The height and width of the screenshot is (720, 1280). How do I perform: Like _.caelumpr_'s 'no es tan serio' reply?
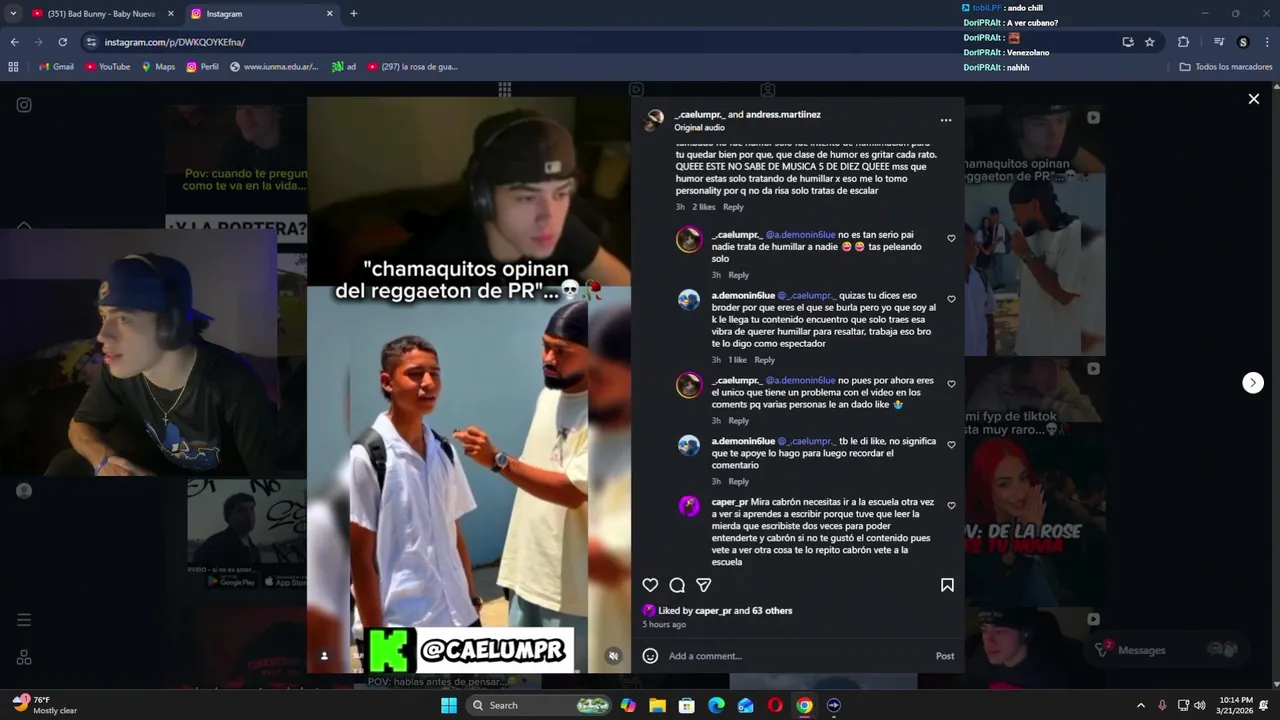pos(951,238)
